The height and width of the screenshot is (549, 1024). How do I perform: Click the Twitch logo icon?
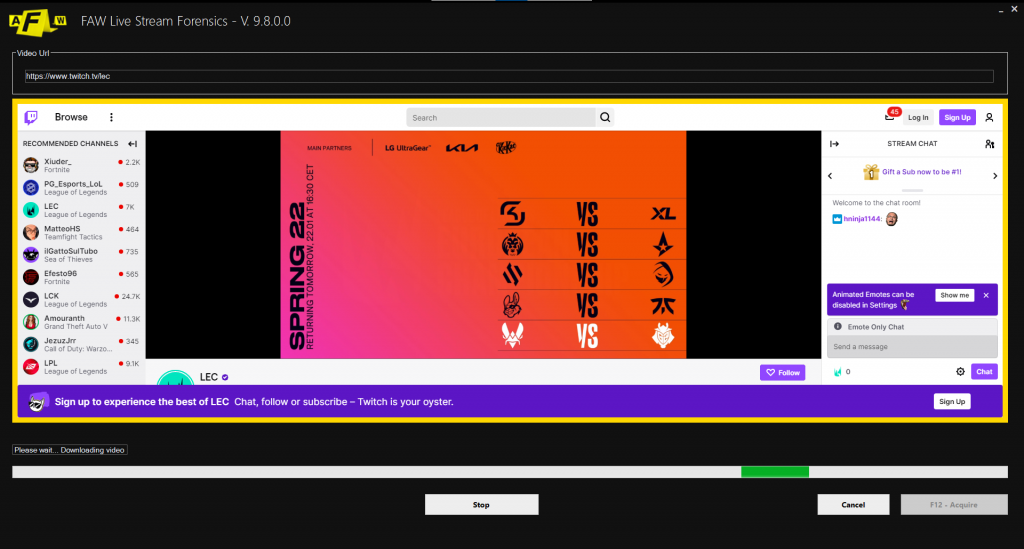pyautogui.click(x=31, y=117)
